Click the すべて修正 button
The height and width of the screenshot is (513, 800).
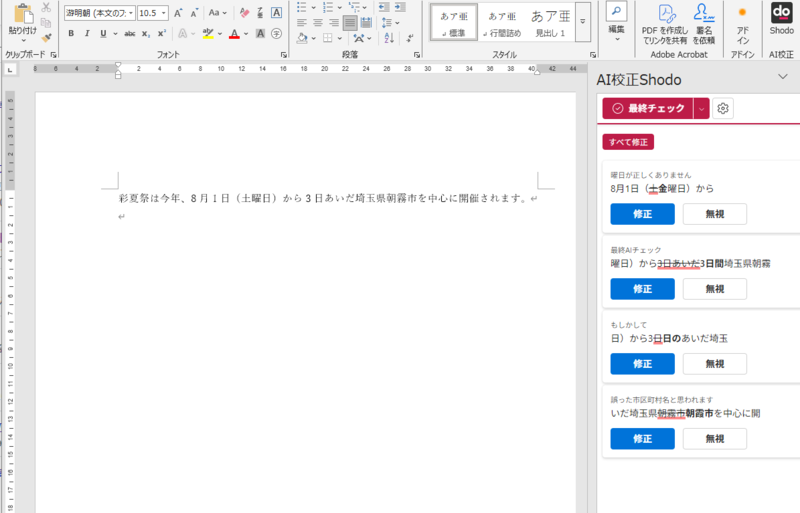628,142
